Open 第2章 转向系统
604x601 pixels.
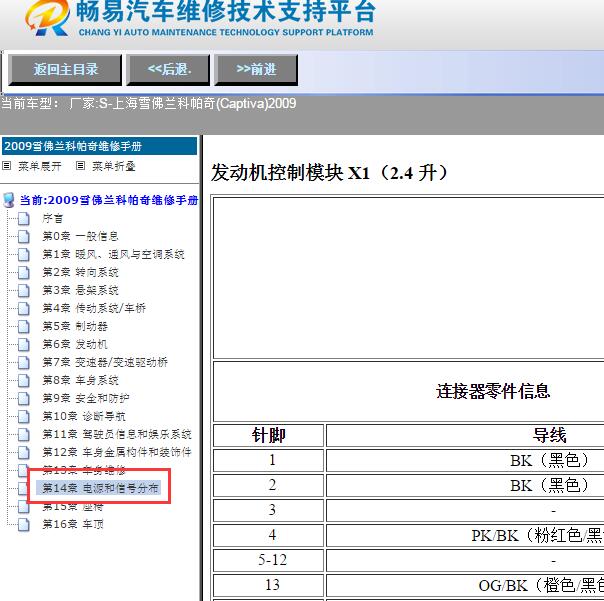tap(80, 272)
